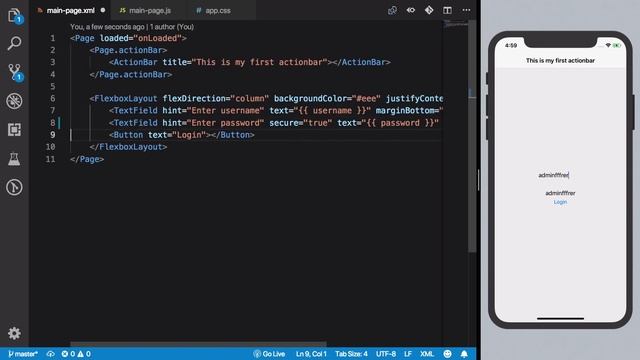Change the UTF-8 file encoding
This screenshot has height=360, width=640.
pos(386,354)
